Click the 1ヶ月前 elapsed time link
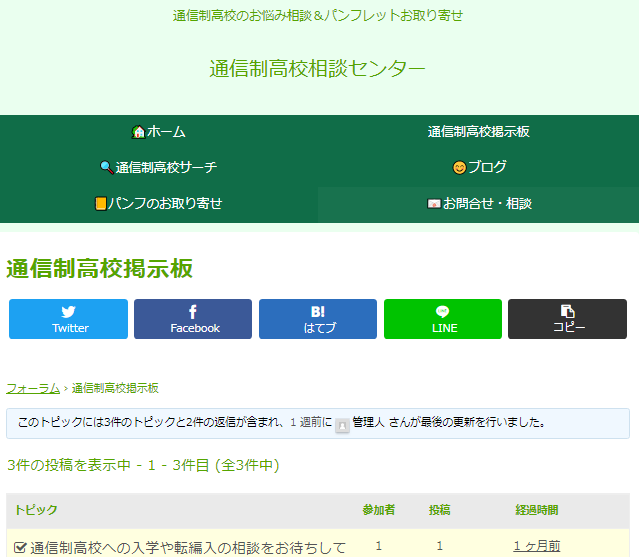 (x=537, y=546)
